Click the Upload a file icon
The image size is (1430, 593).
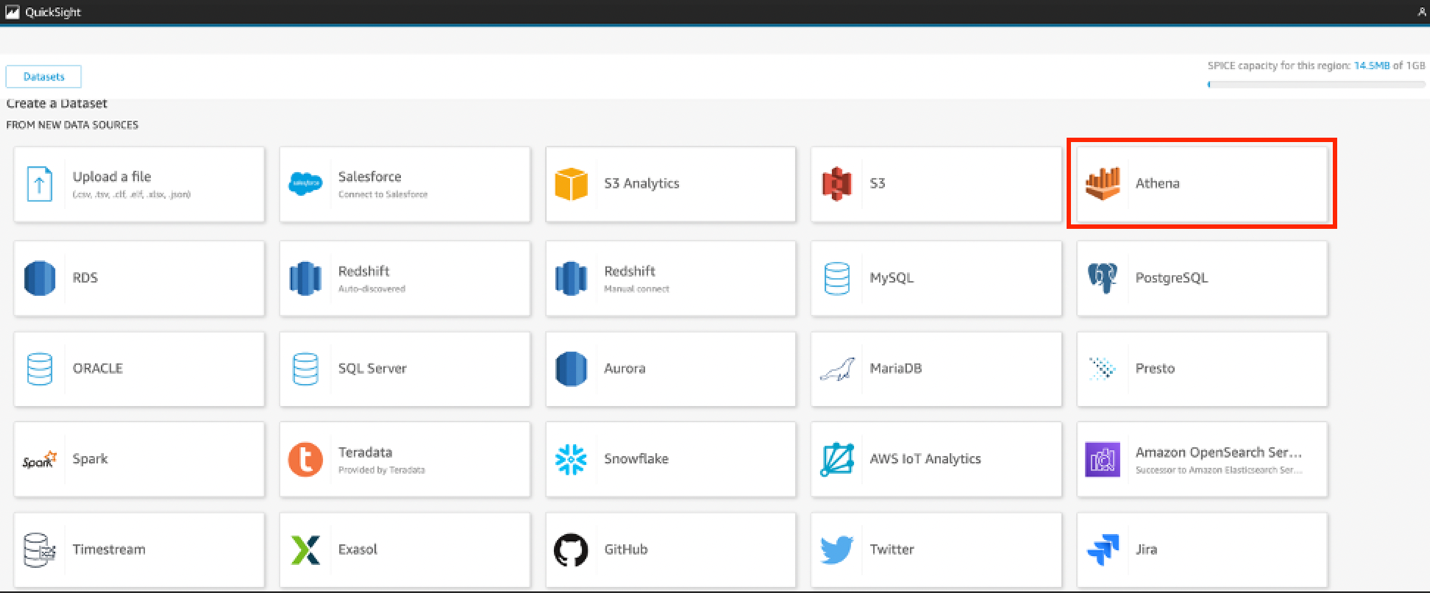coord(39,184)
